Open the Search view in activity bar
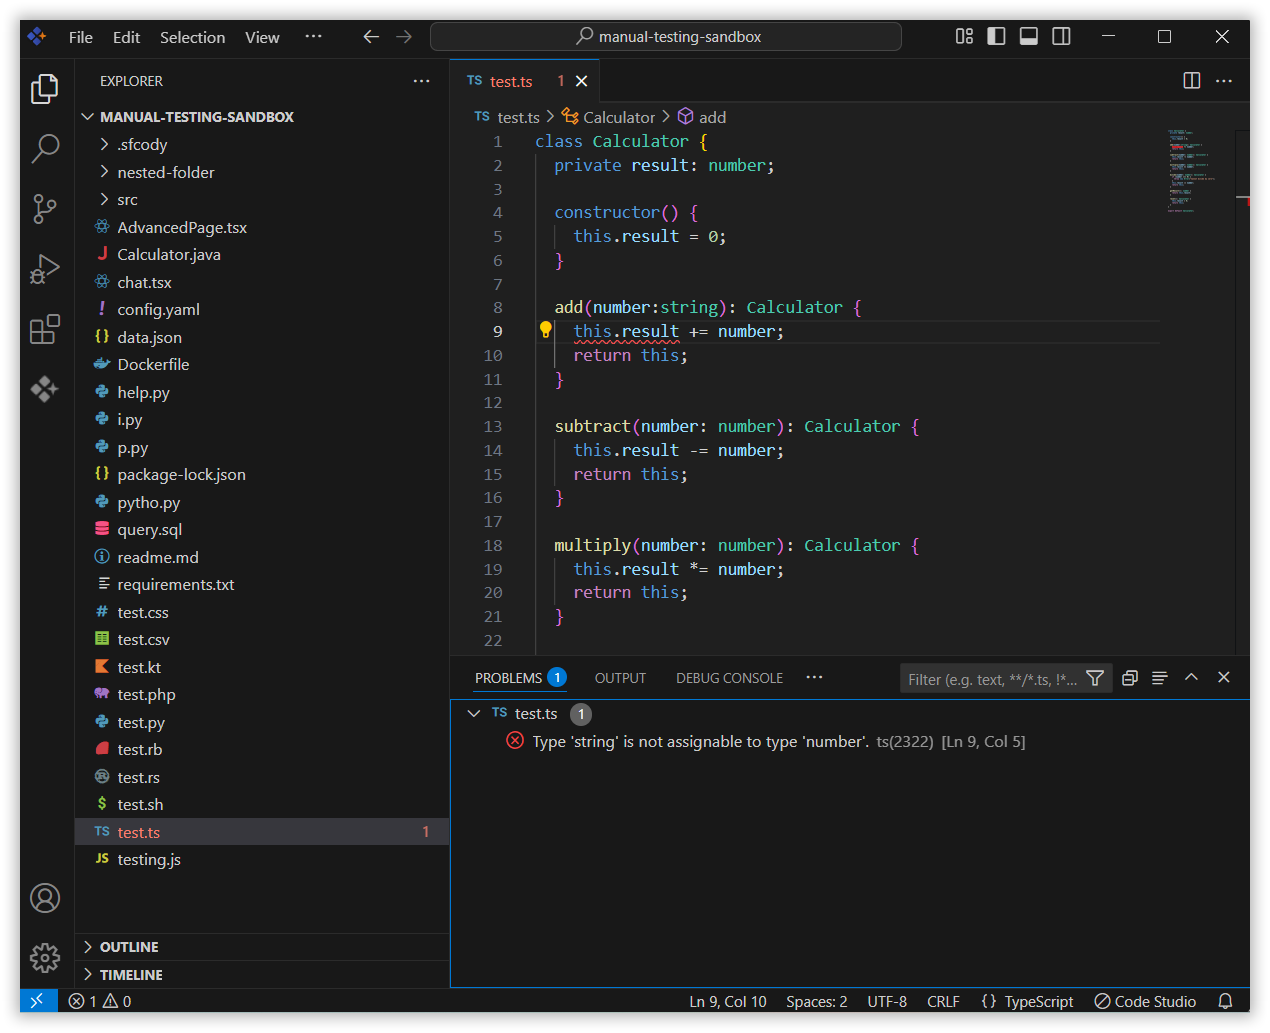The image size is (1270, 1033). 45,149
